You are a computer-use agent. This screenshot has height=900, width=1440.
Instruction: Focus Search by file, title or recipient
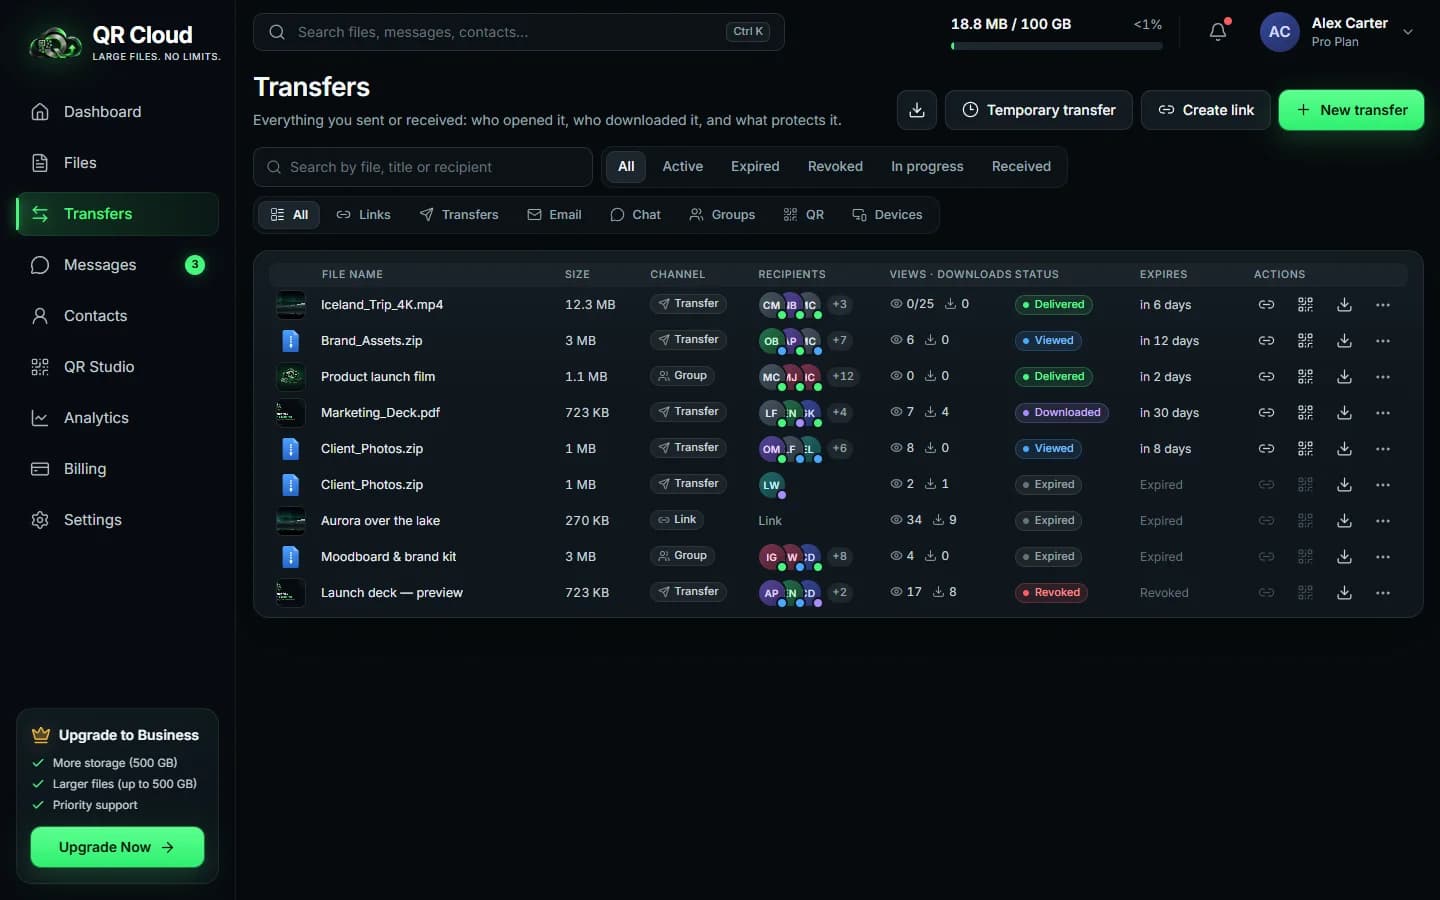point(423,167)
